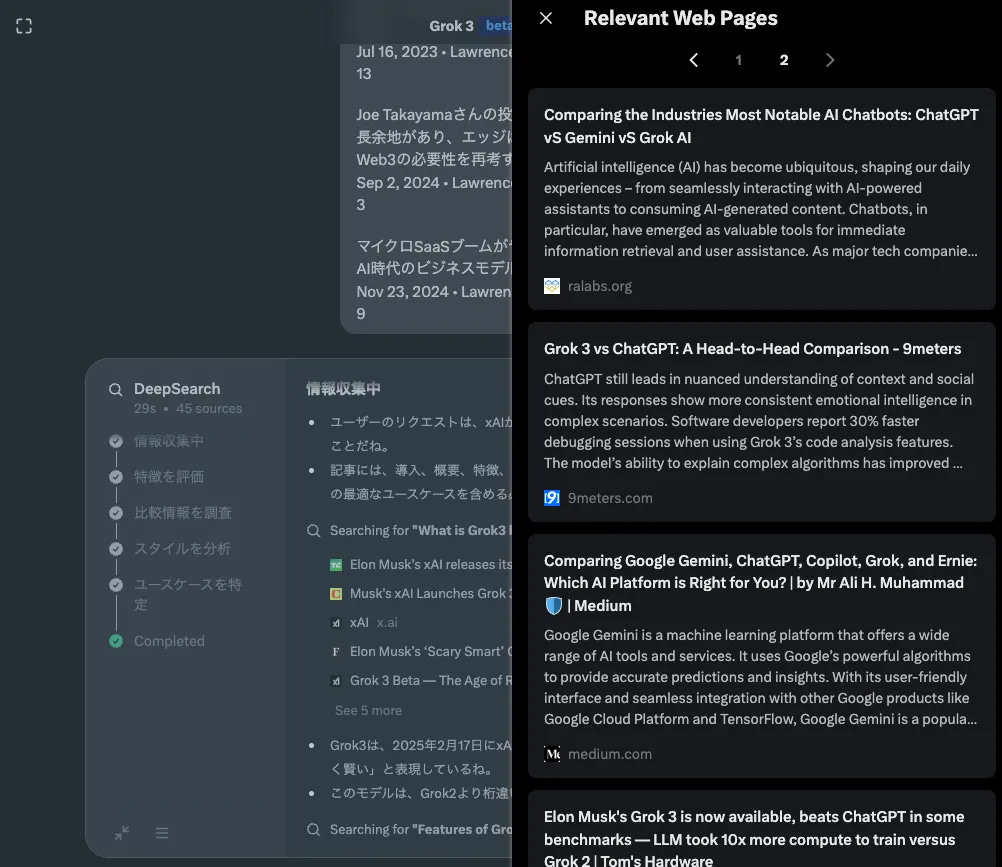
Task: Click the 9meters.com favicon
Action: (x=552, y=498)
